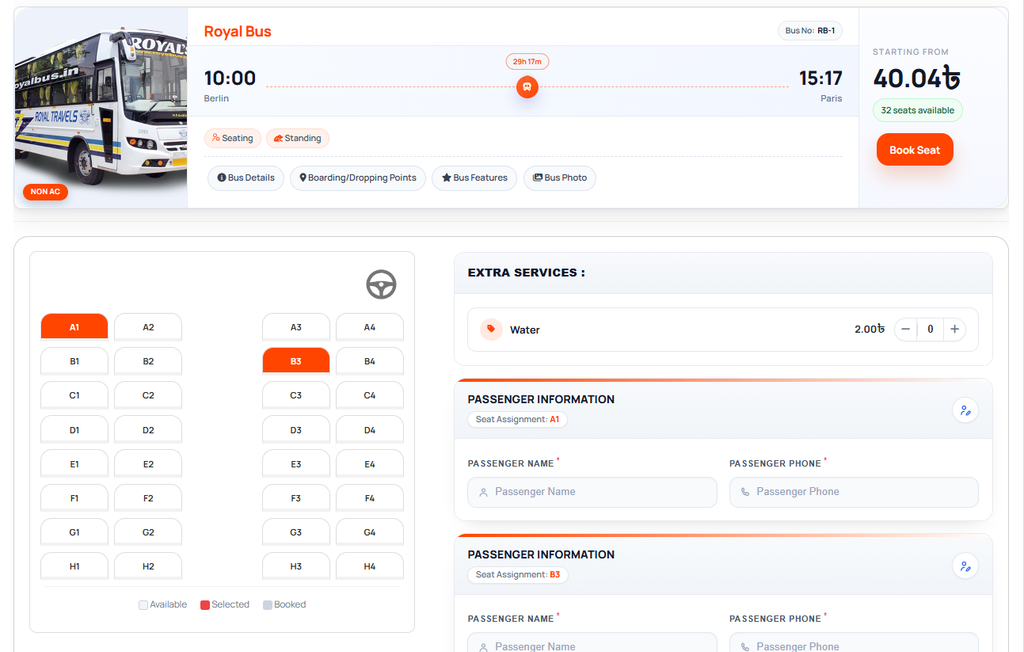Click the edit passenger icon for seat A1
1024x652 pixels.
click(x=965, y=410)
